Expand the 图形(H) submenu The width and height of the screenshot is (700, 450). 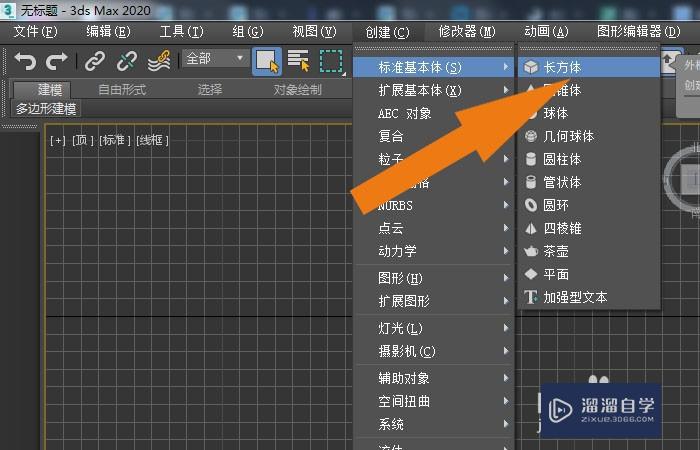coord(434,278)
